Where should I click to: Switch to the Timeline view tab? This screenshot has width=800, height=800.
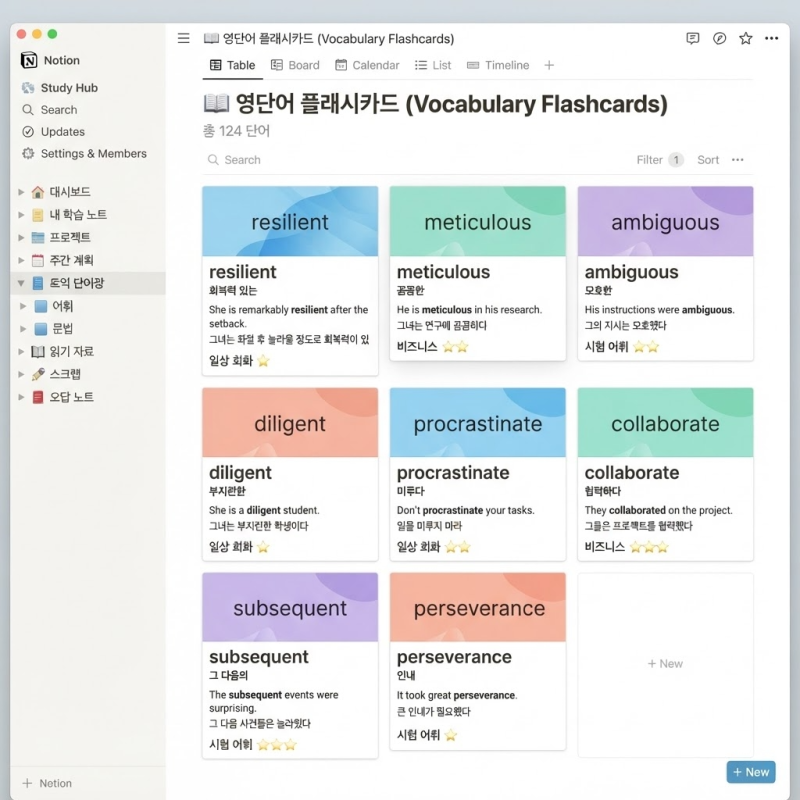[498, 65]
